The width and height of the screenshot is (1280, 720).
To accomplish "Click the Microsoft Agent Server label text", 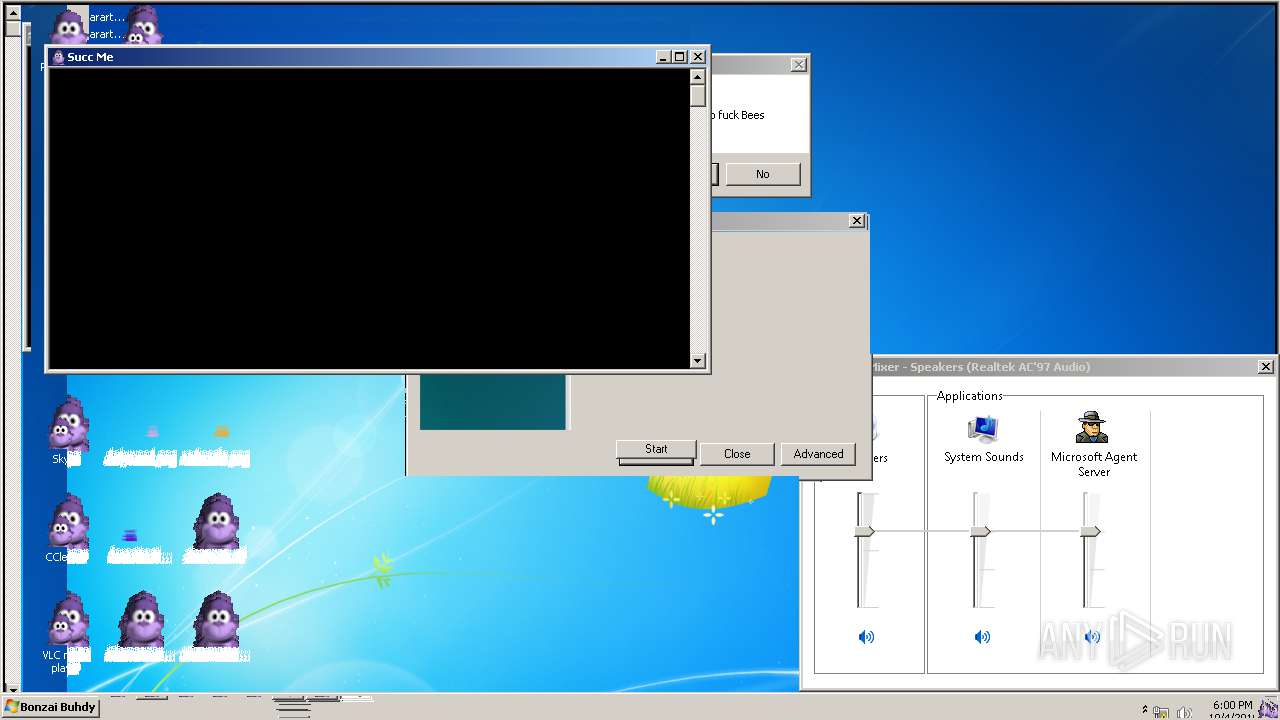I will tap(1094, 464).
